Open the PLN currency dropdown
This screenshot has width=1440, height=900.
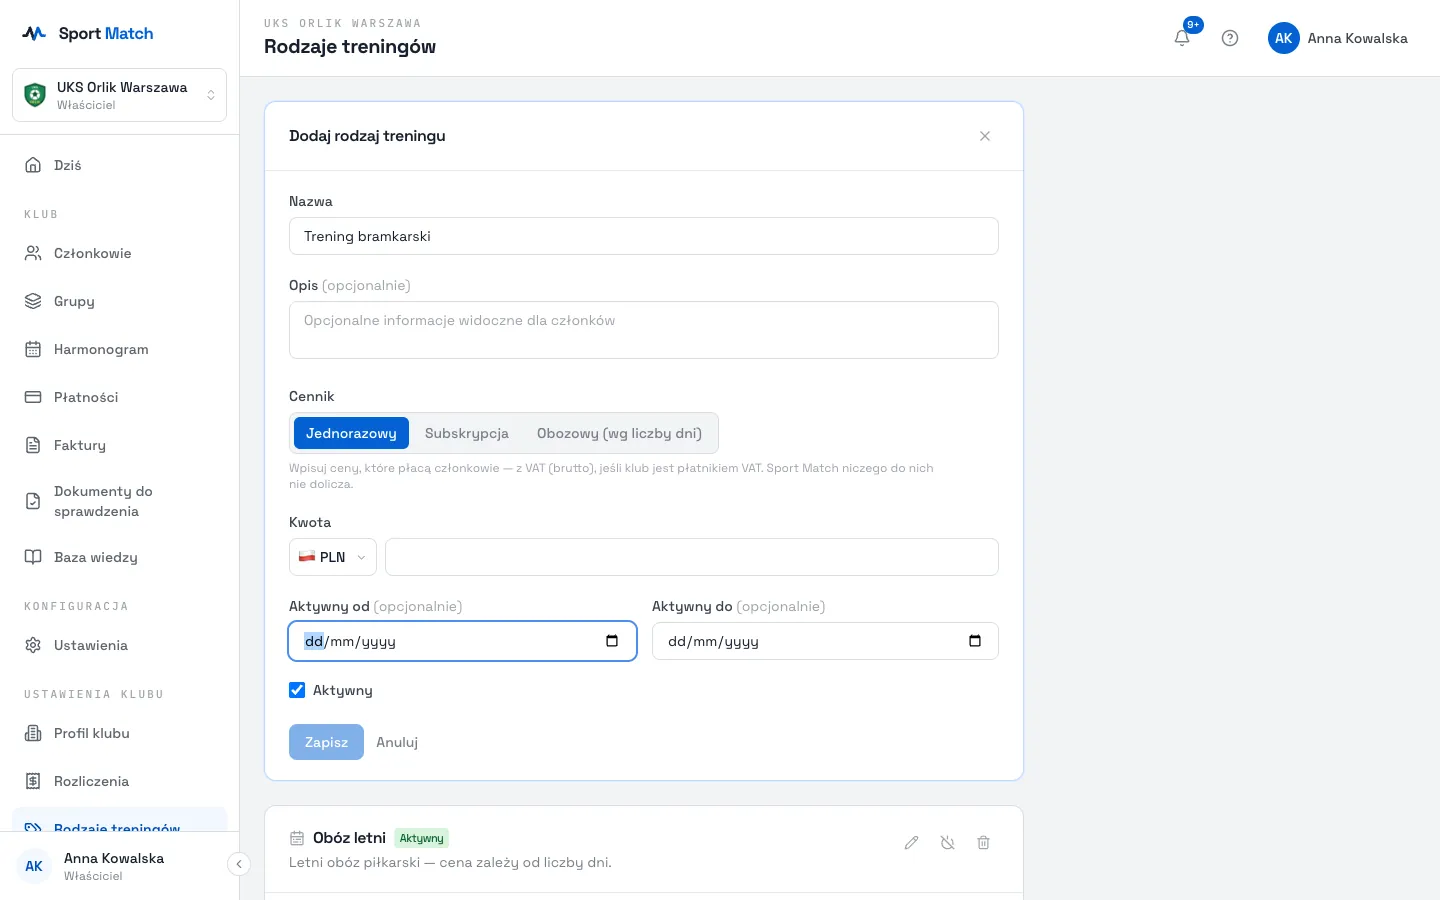pyautogui.click(x=333, y=557)
